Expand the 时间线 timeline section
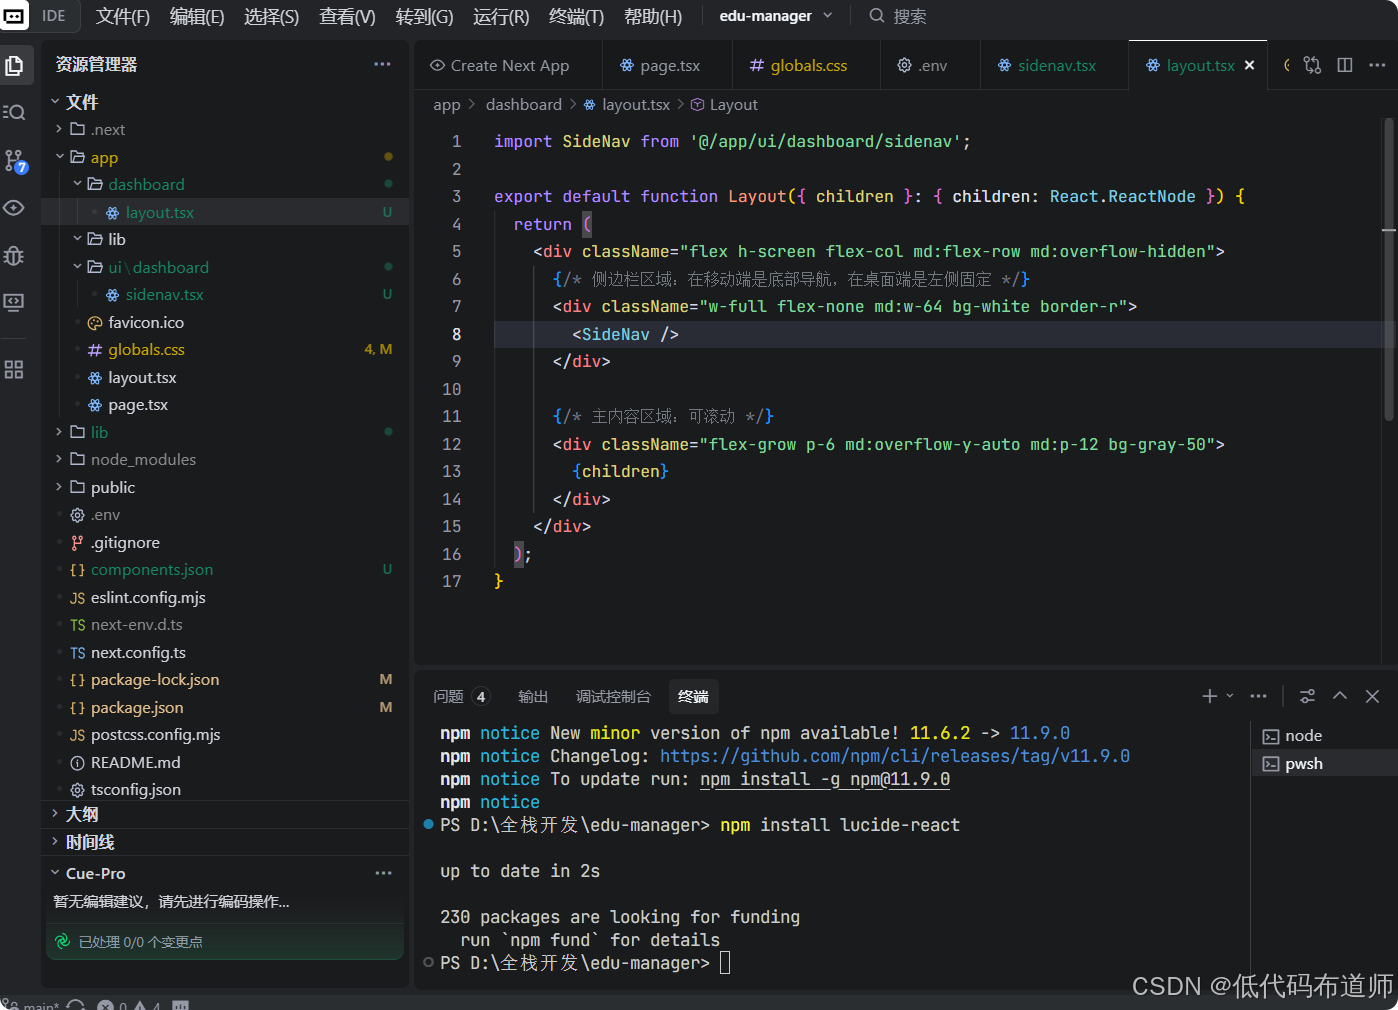The height and width of the screenshot is (1010, 1398). click(x=225, y=842)
